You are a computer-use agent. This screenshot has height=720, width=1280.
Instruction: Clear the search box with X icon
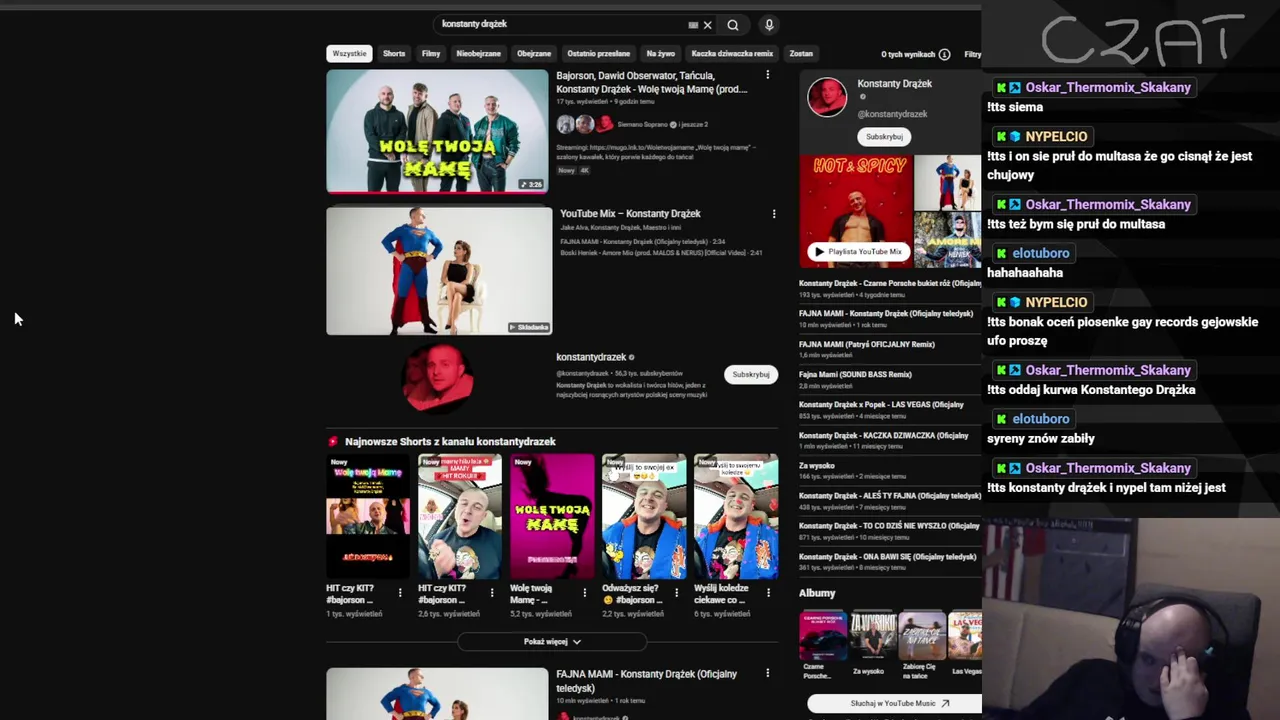point(707,25)
